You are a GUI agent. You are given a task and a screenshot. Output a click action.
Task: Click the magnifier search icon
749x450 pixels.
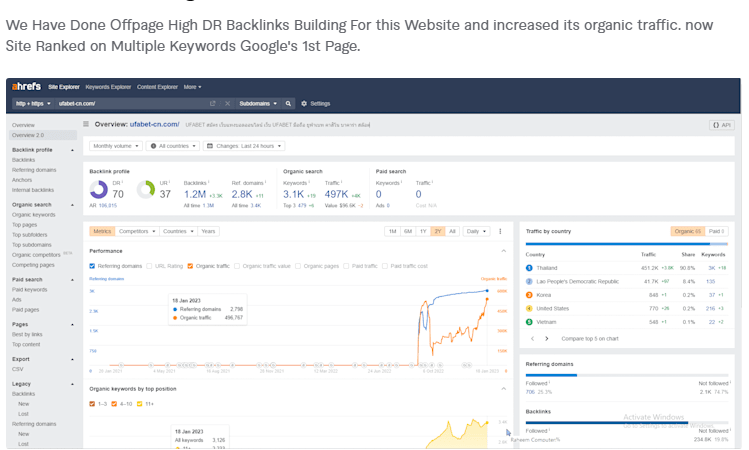click(289, 103)
